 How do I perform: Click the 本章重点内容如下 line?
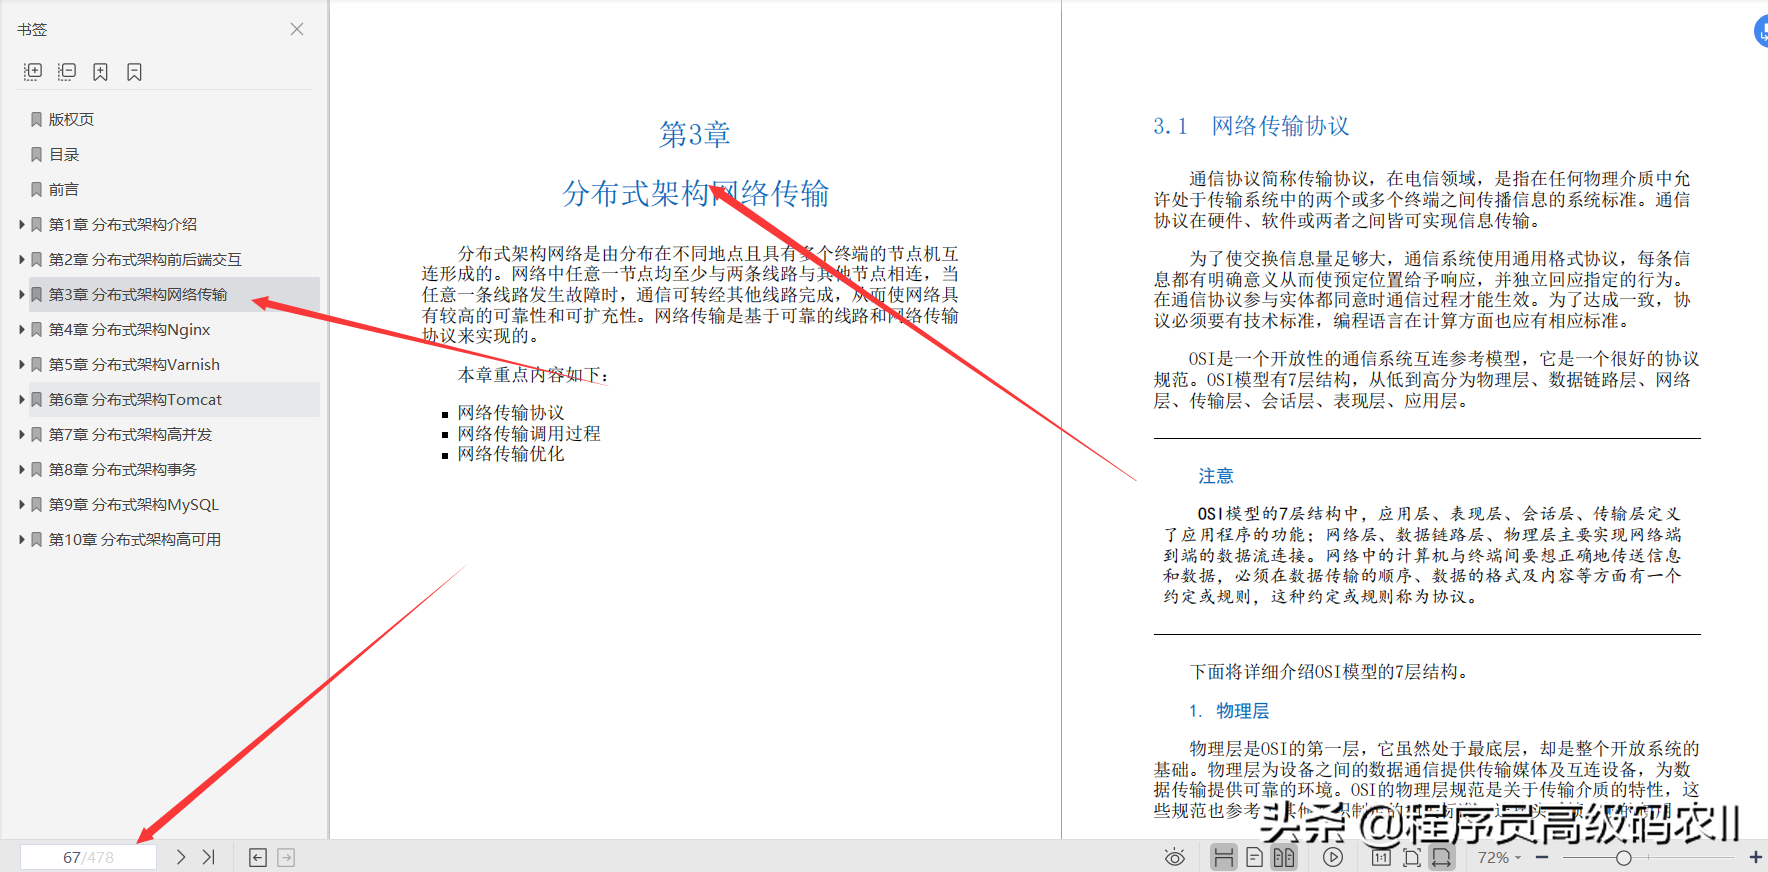point(533,375)
